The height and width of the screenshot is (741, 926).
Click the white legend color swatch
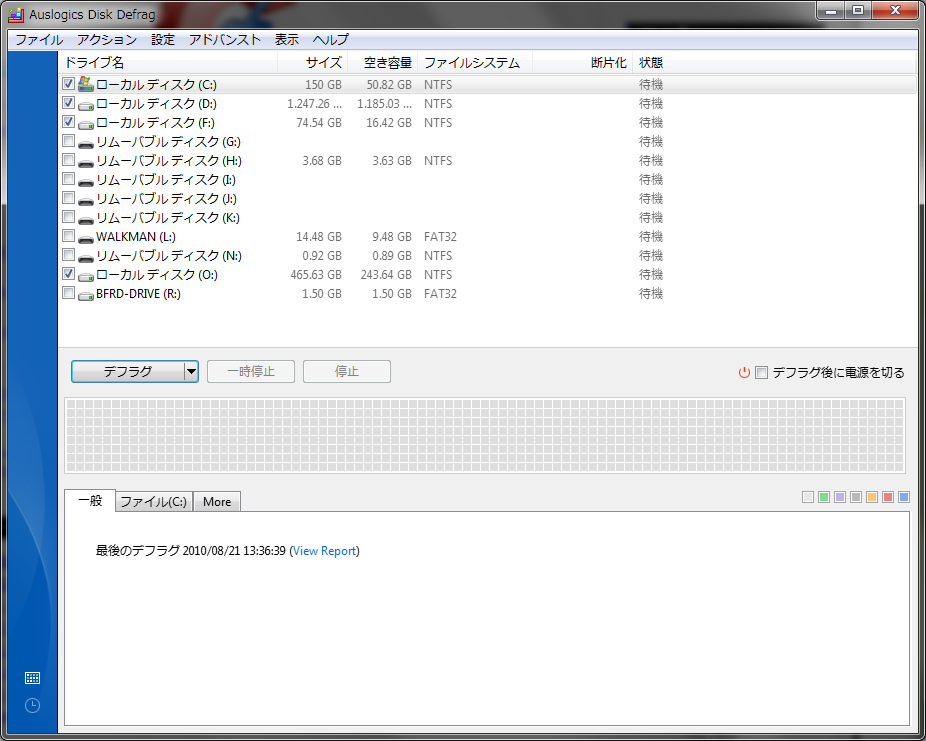pos(808,497)
